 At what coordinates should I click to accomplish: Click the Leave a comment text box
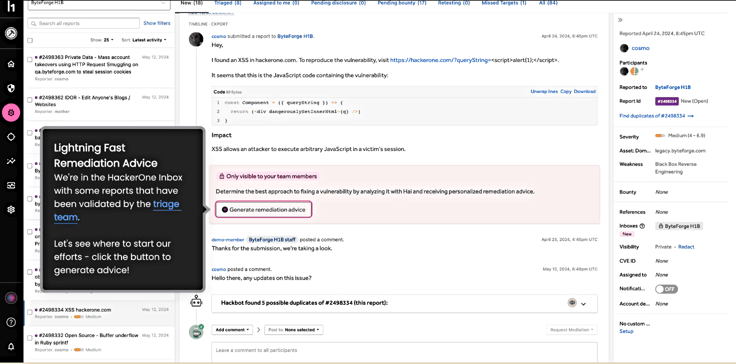pos(404,351)
